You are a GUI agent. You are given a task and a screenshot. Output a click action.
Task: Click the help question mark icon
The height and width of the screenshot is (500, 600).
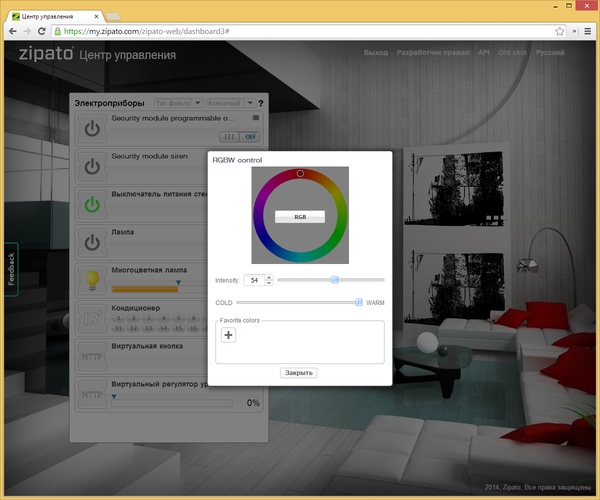261,103
